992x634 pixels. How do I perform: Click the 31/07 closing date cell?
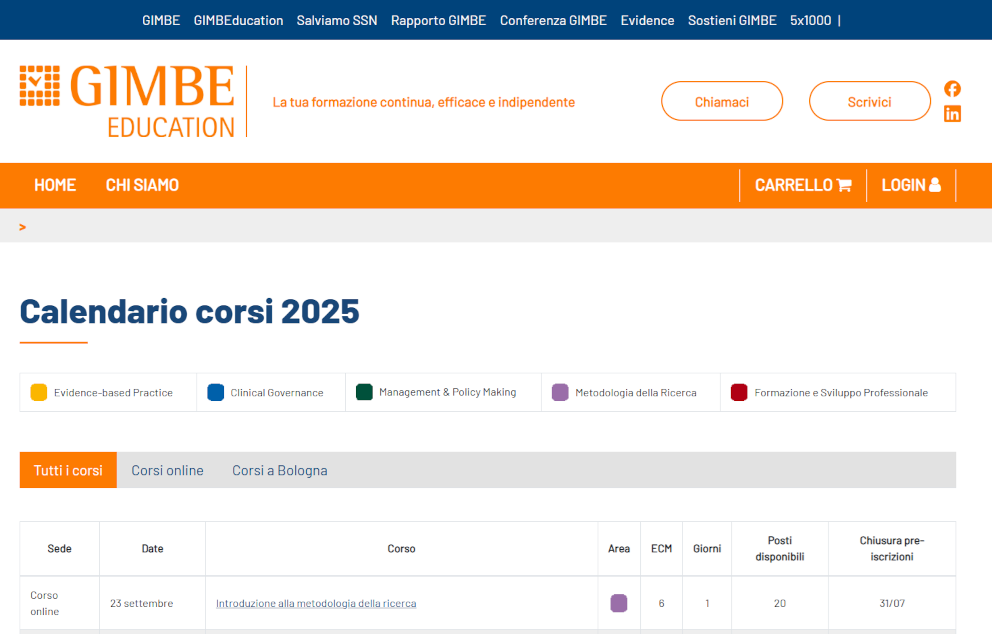(x=891, y=603)
